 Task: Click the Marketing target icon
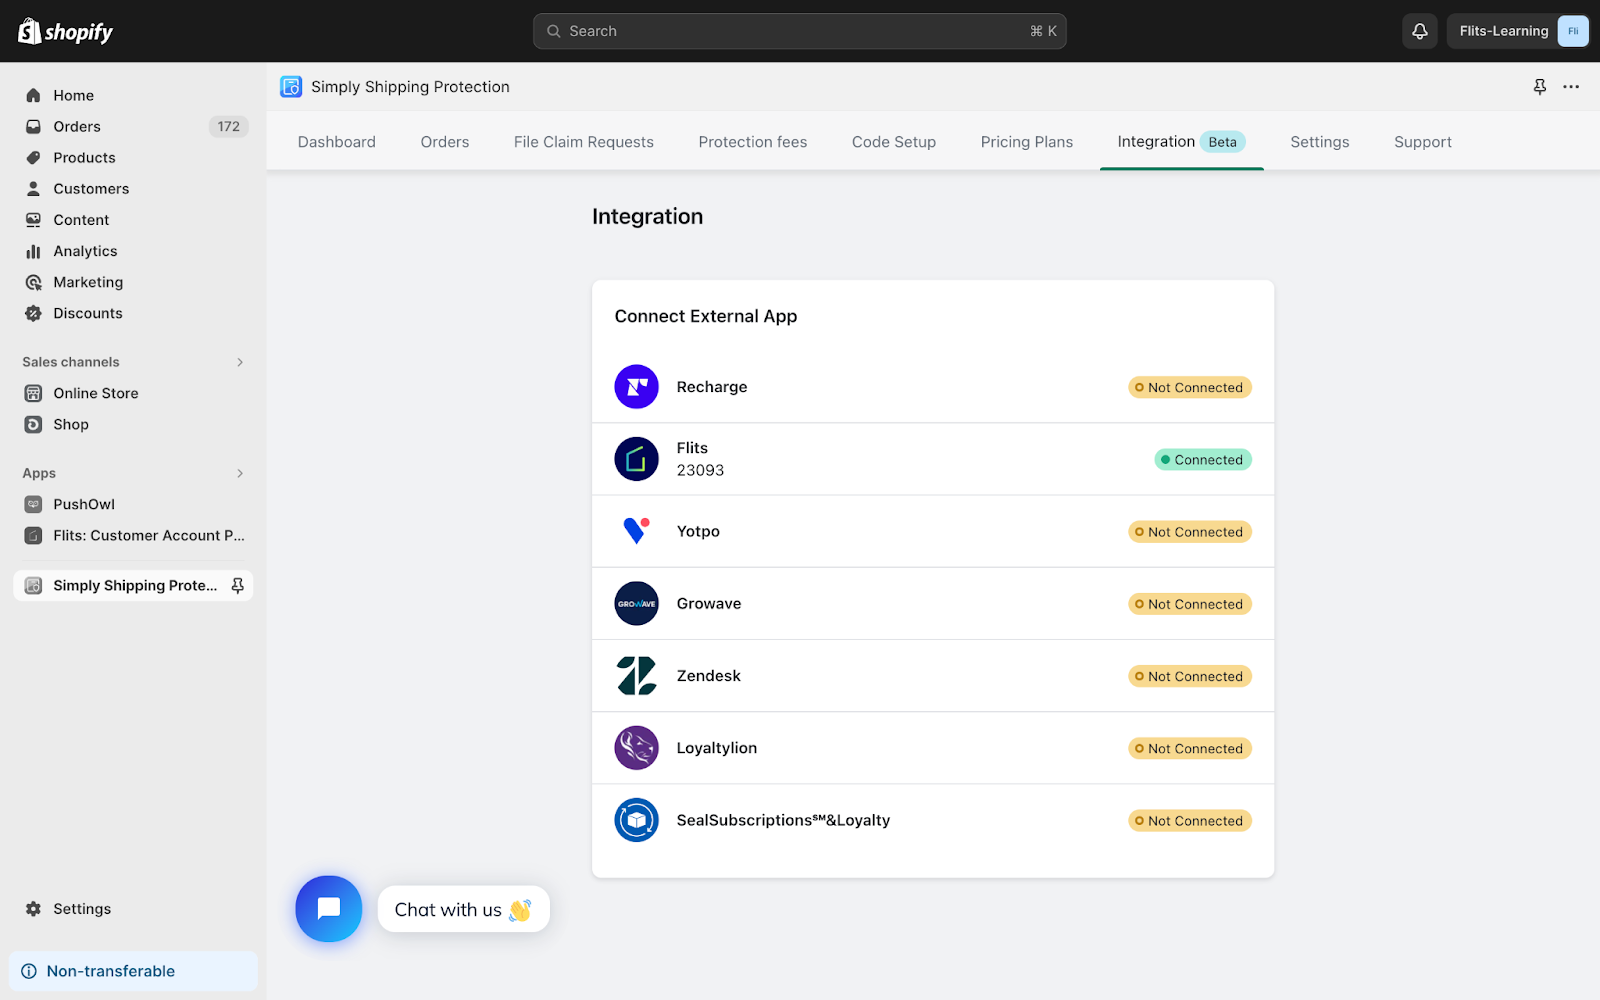coord(33,282)
